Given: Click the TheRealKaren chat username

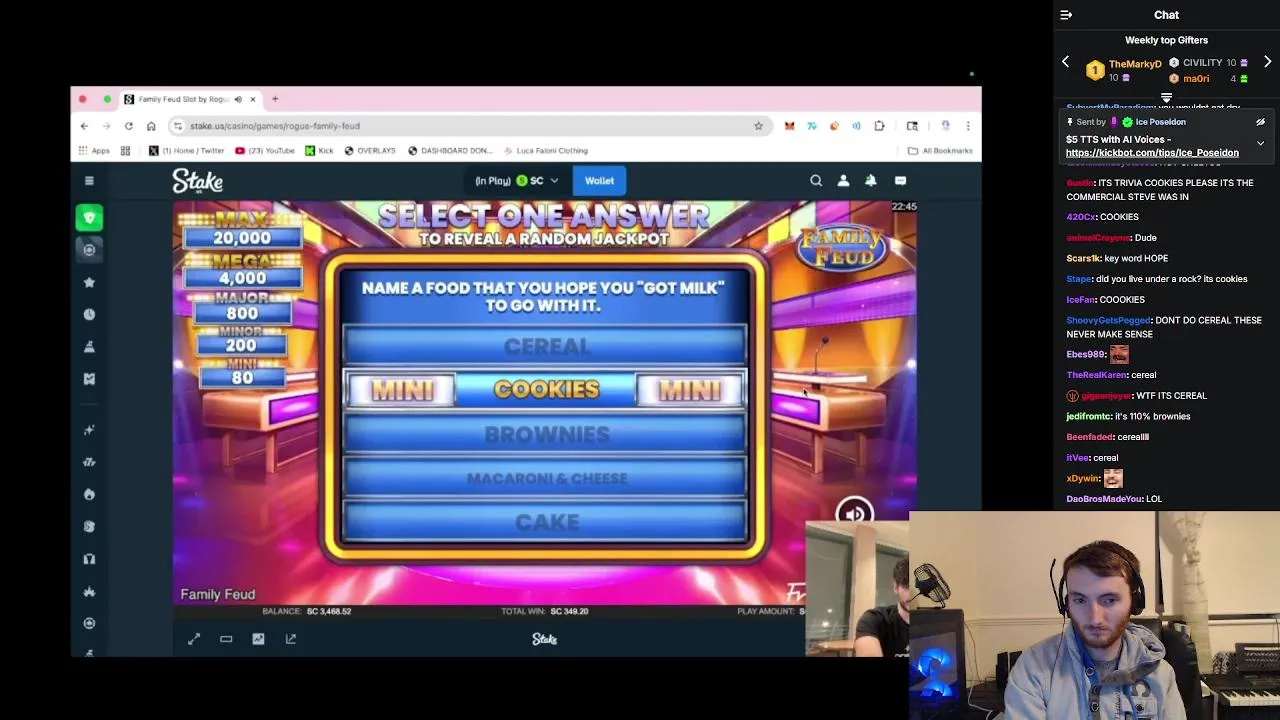Looking at the screenshot, I should pyautogui.click(x=1097, y=375).
